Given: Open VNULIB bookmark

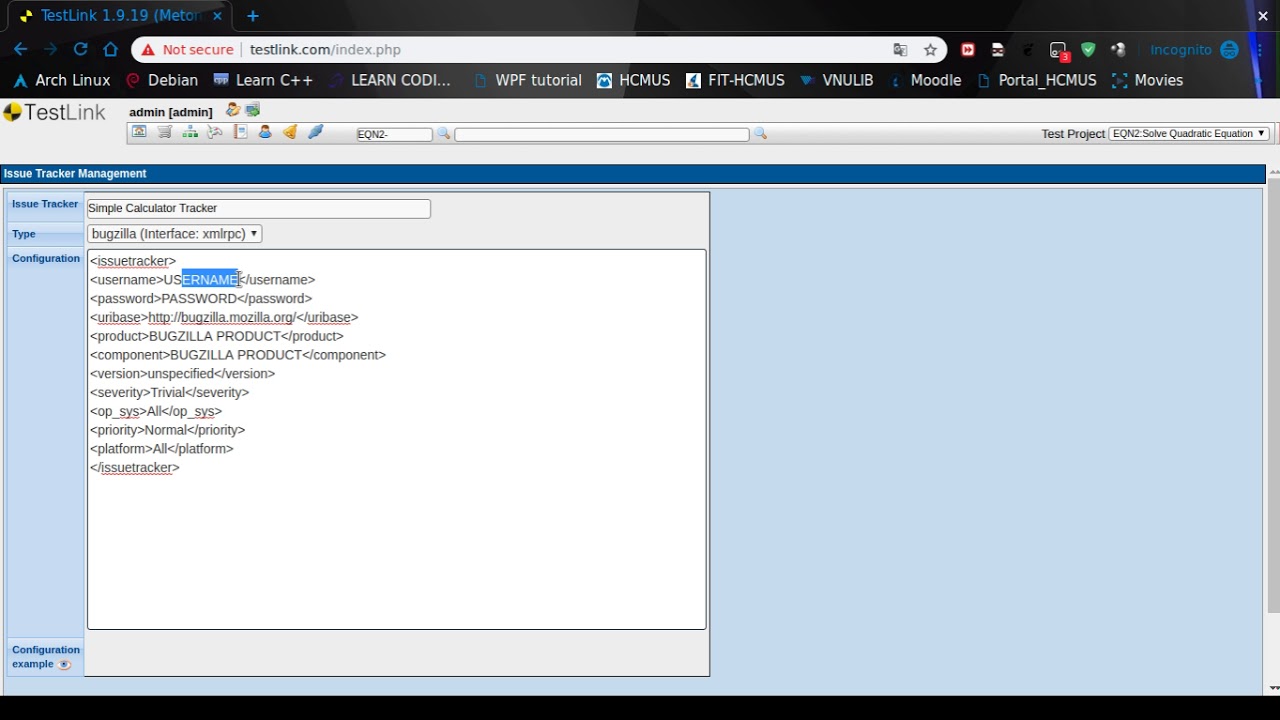Looking at the screenshot, I should click(x=837, y=80).
